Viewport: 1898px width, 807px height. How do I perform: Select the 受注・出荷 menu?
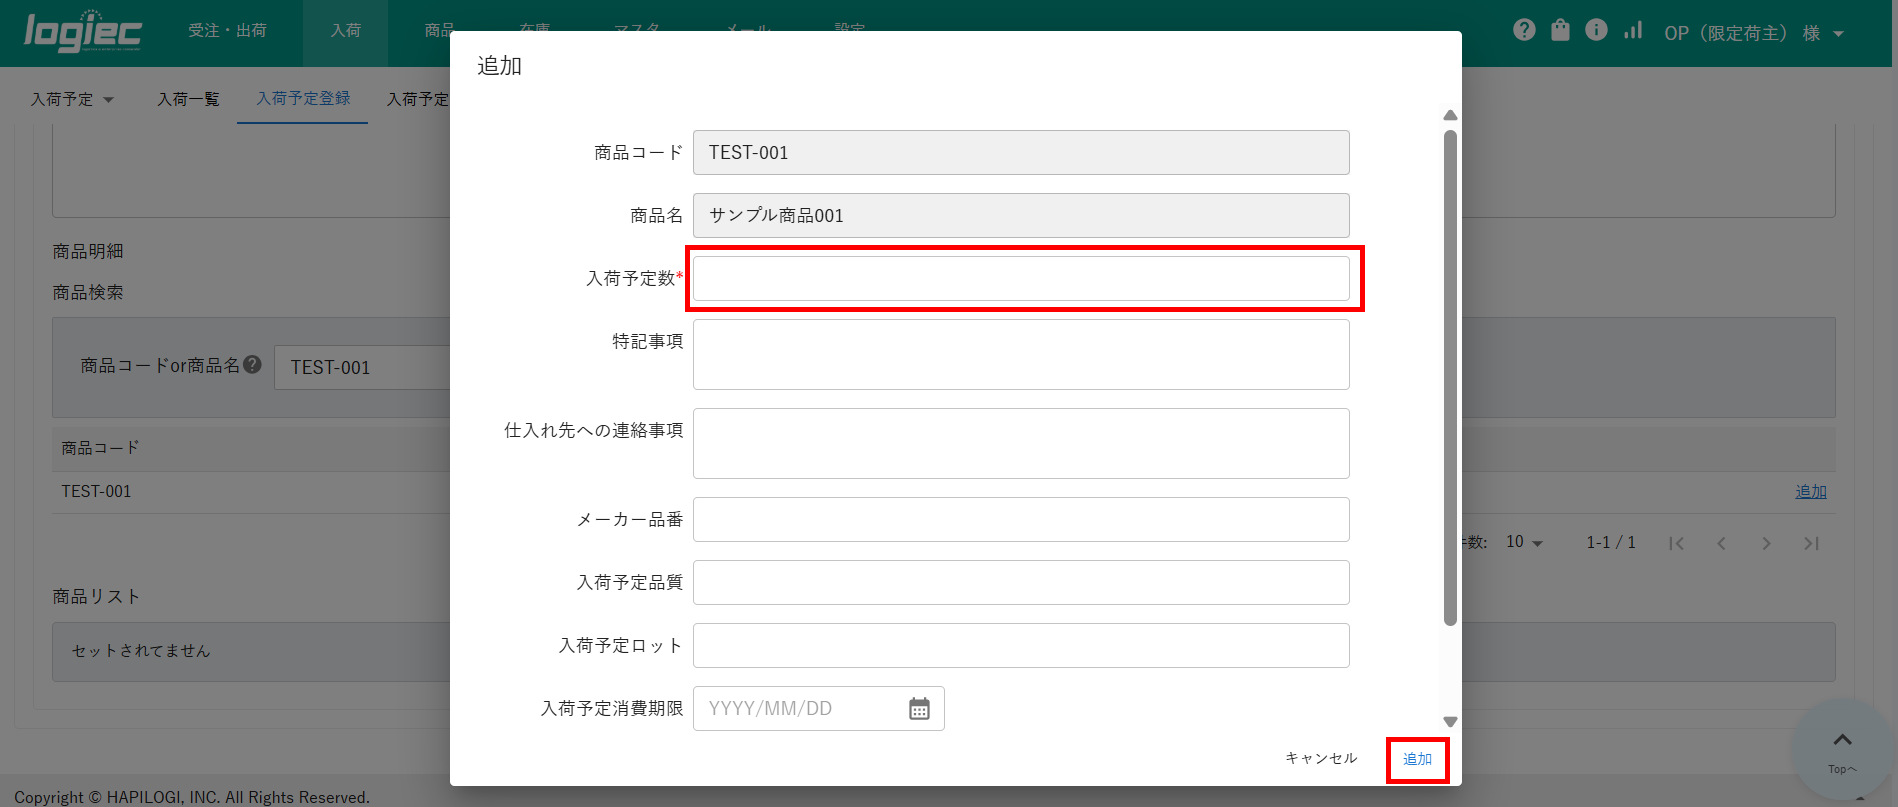tap(227, 31)
